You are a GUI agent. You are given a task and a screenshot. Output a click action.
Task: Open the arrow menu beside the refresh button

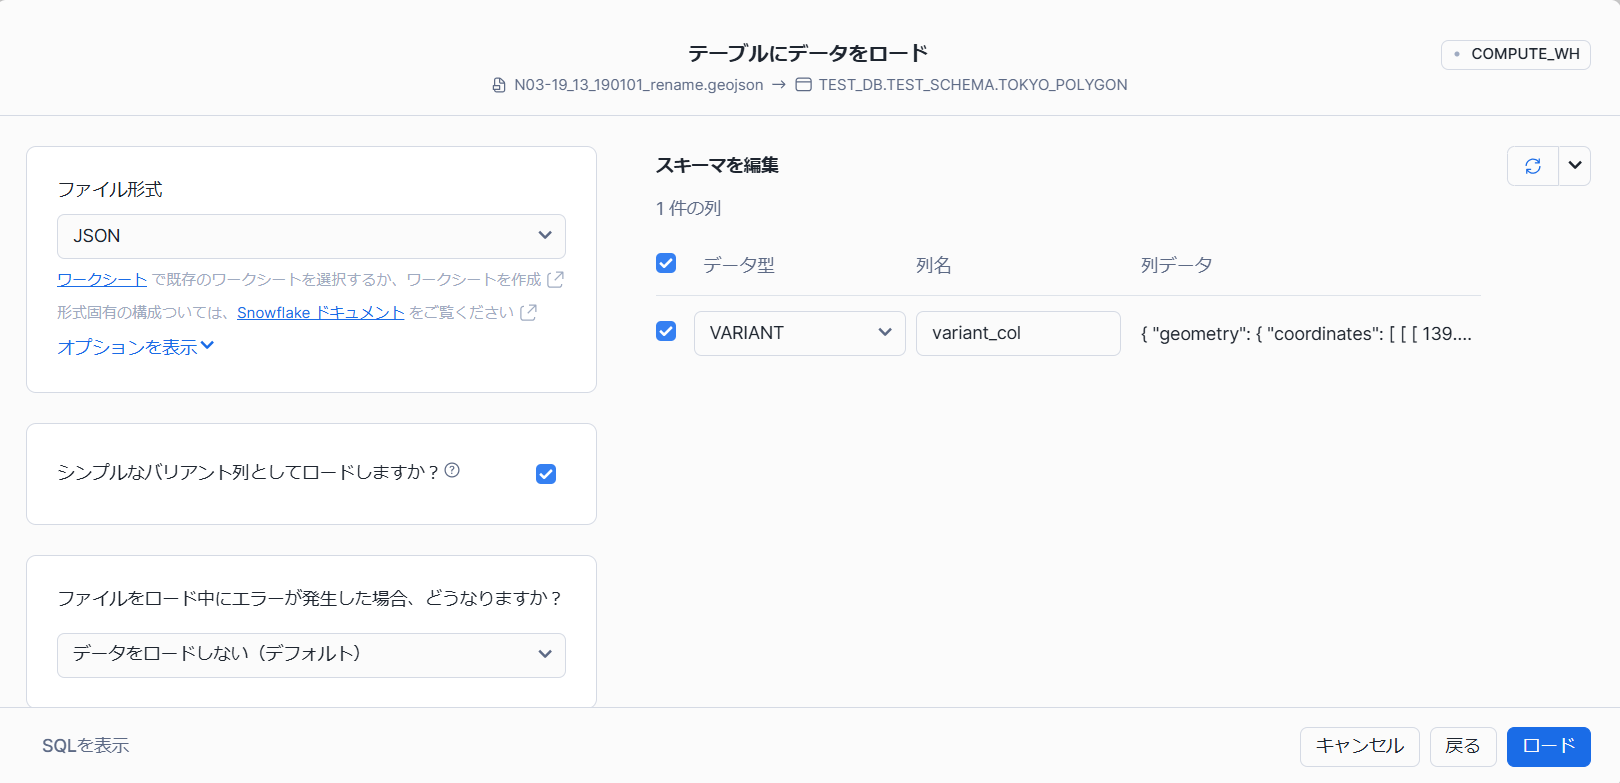click(1575, 166)
